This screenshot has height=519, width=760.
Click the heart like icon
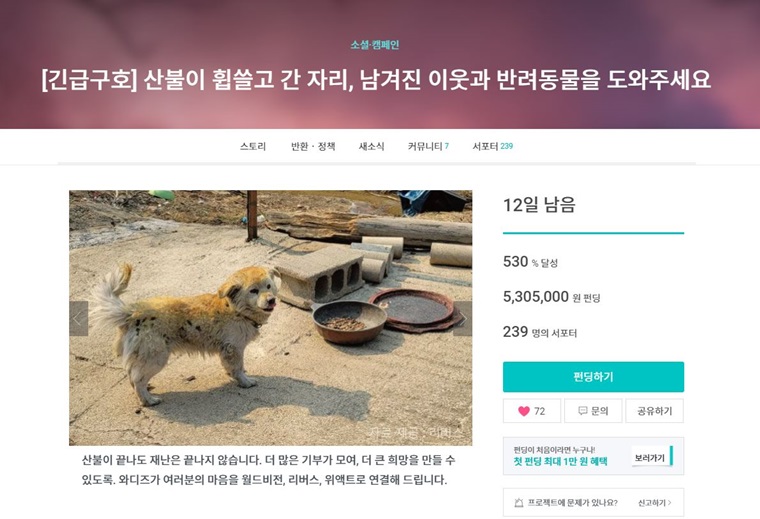pyautogui.click(x=524, y=411)
